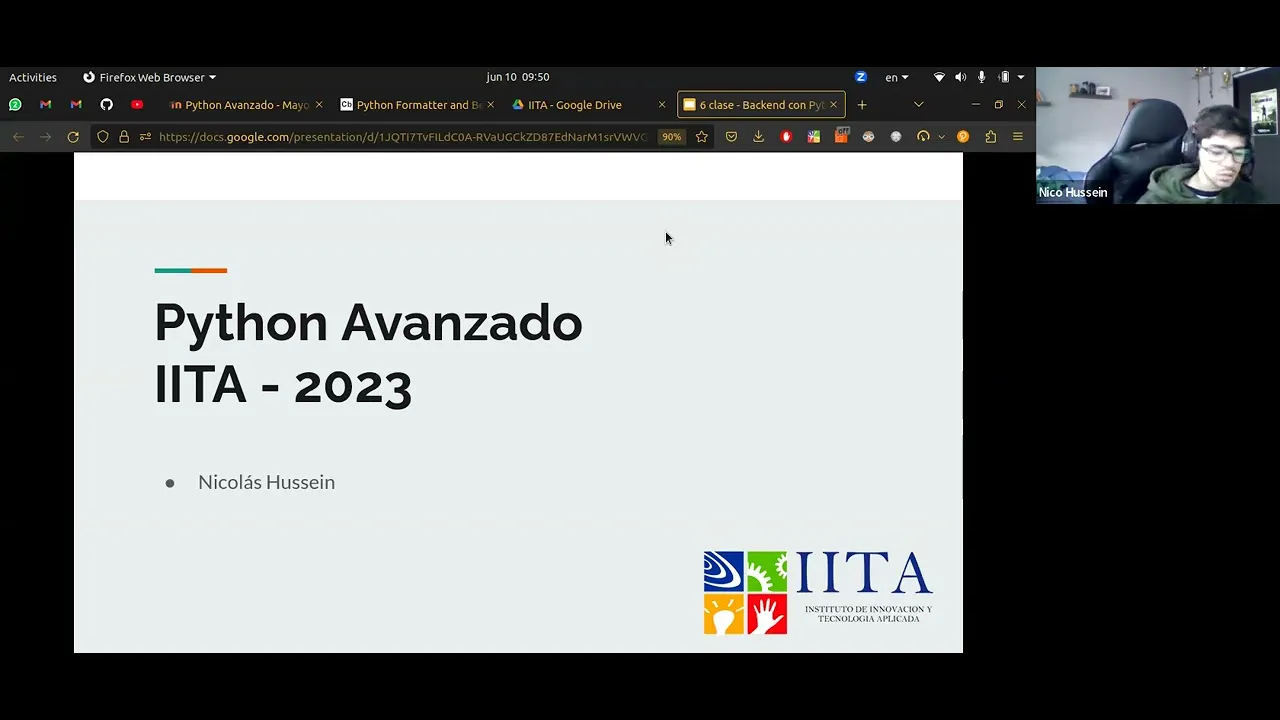Toggle the orange extension marked OFF
Image resolution: width=1280 pixels, height=720 pixels.
coord(841,136)
